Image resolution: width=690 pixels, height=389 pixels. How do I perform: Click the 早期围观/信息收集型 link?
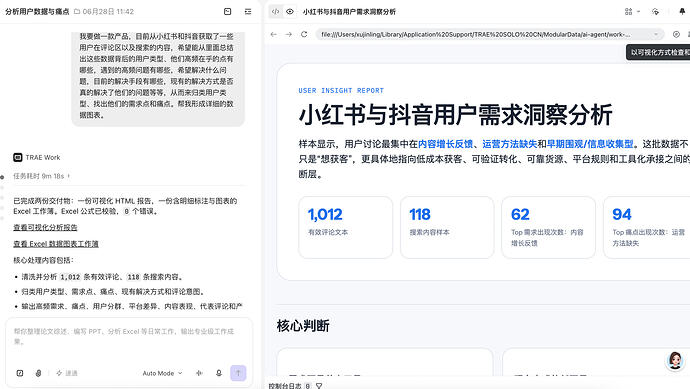pos(590,144)
